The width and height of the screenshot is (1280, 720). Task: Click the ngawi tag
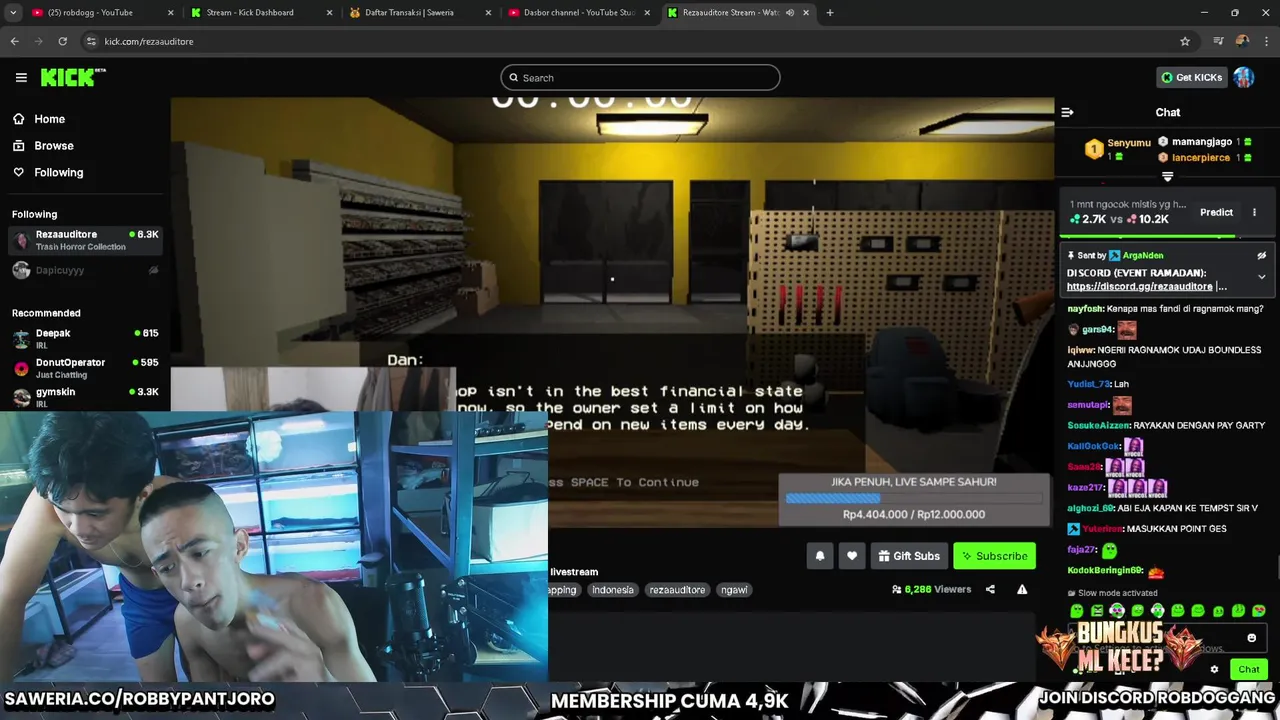point(734,590)
